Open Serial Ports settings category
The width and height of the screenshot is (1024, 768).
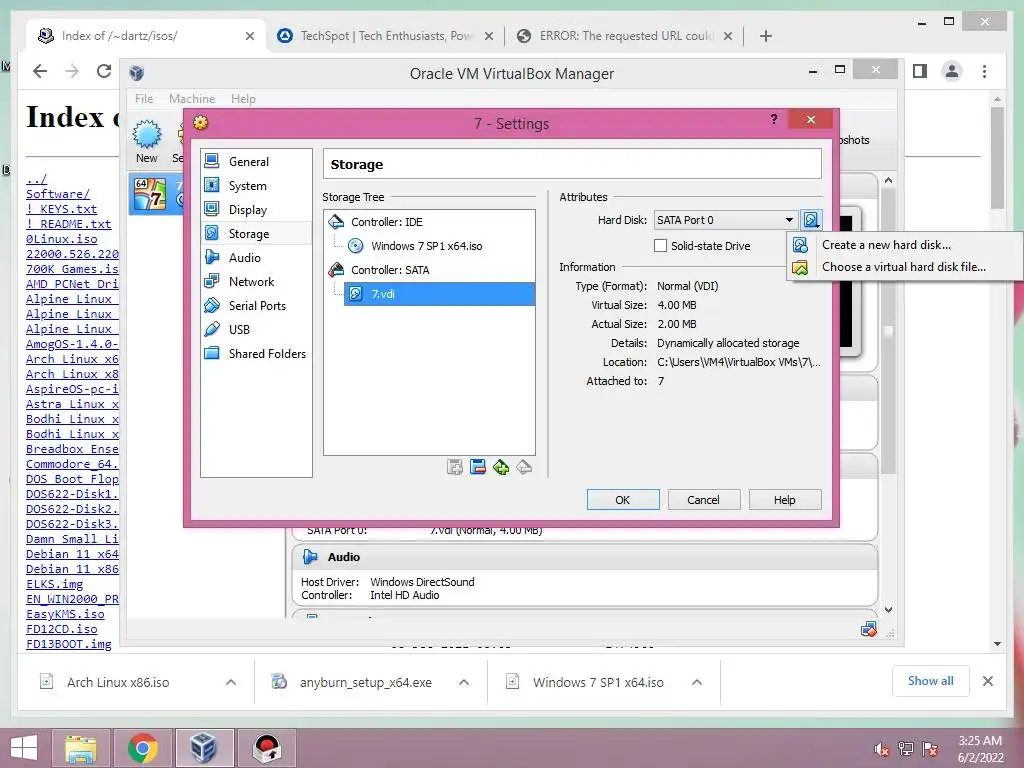256,306
